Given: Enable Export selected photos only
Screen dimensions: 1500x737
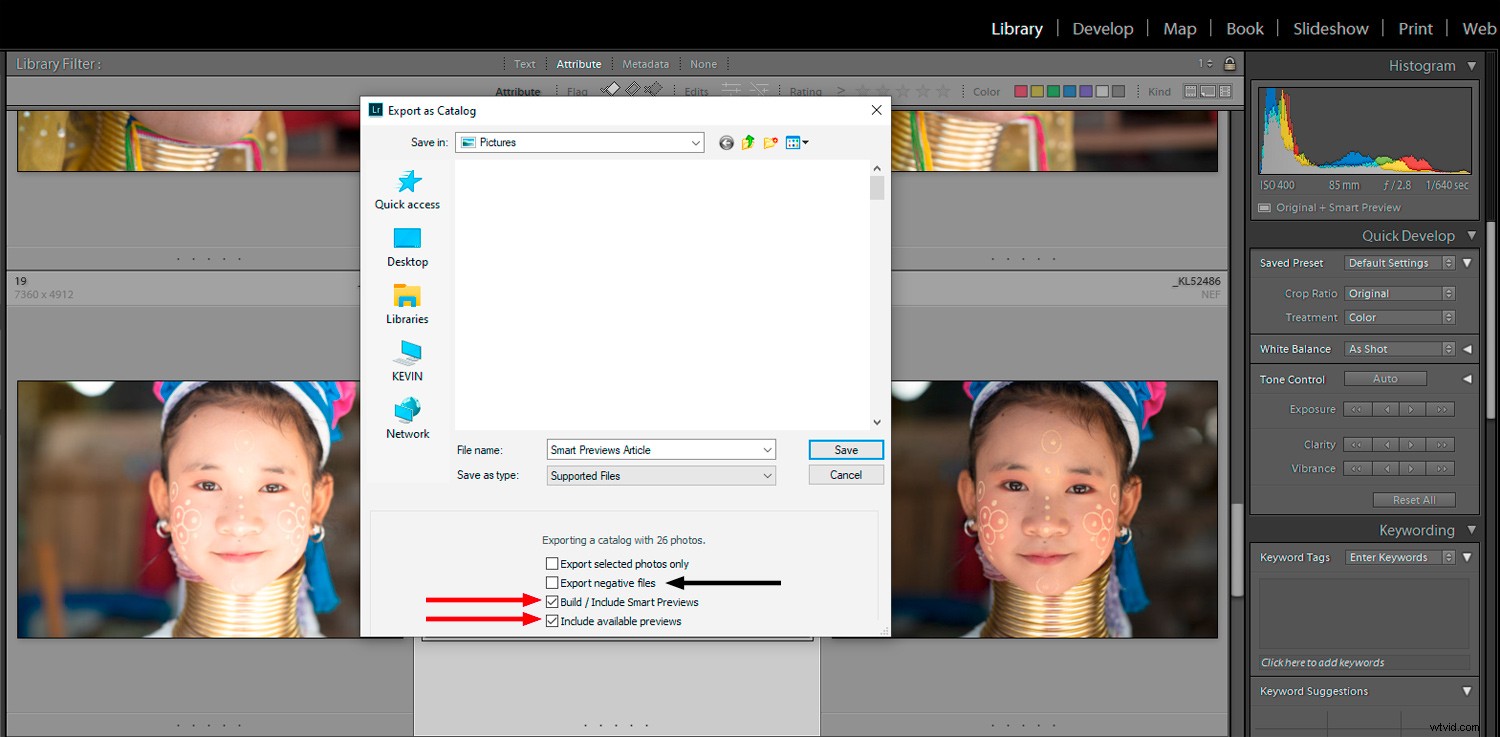Looking at the screenshot, I should [552, 563].
